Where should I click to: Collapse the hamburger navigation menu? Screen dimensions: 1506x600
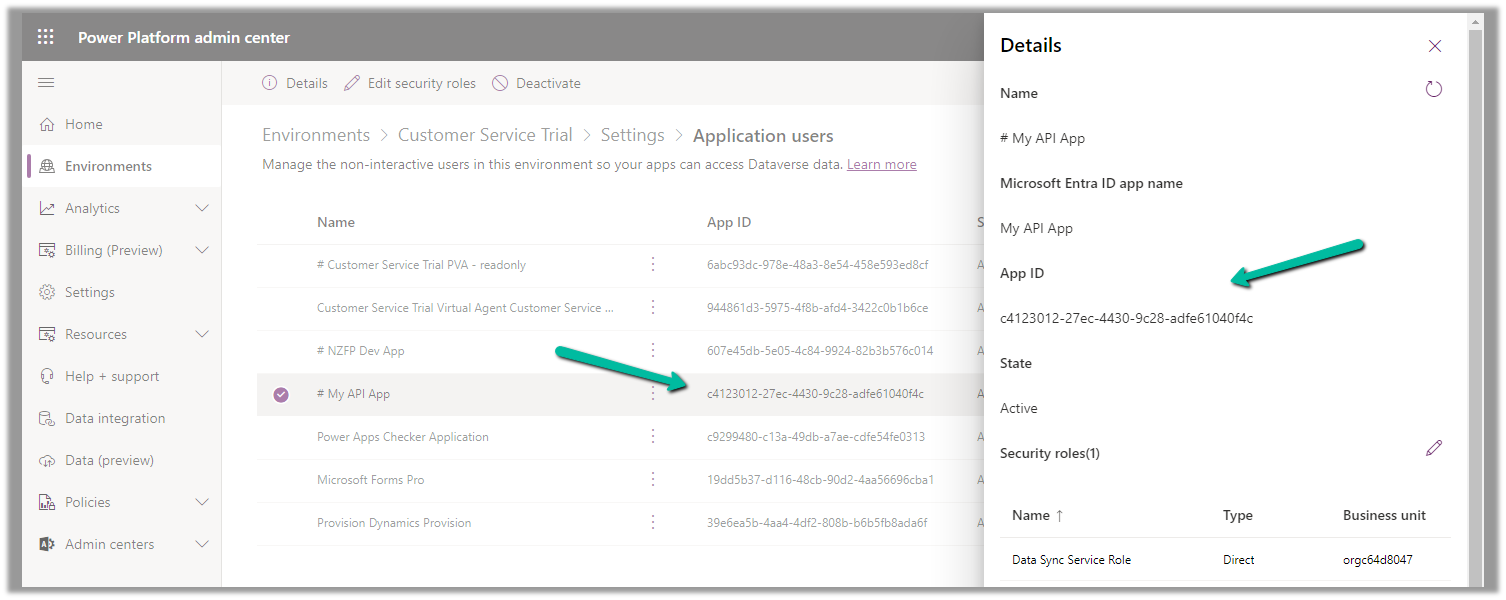pyautogui.click(x=46, y=83)
